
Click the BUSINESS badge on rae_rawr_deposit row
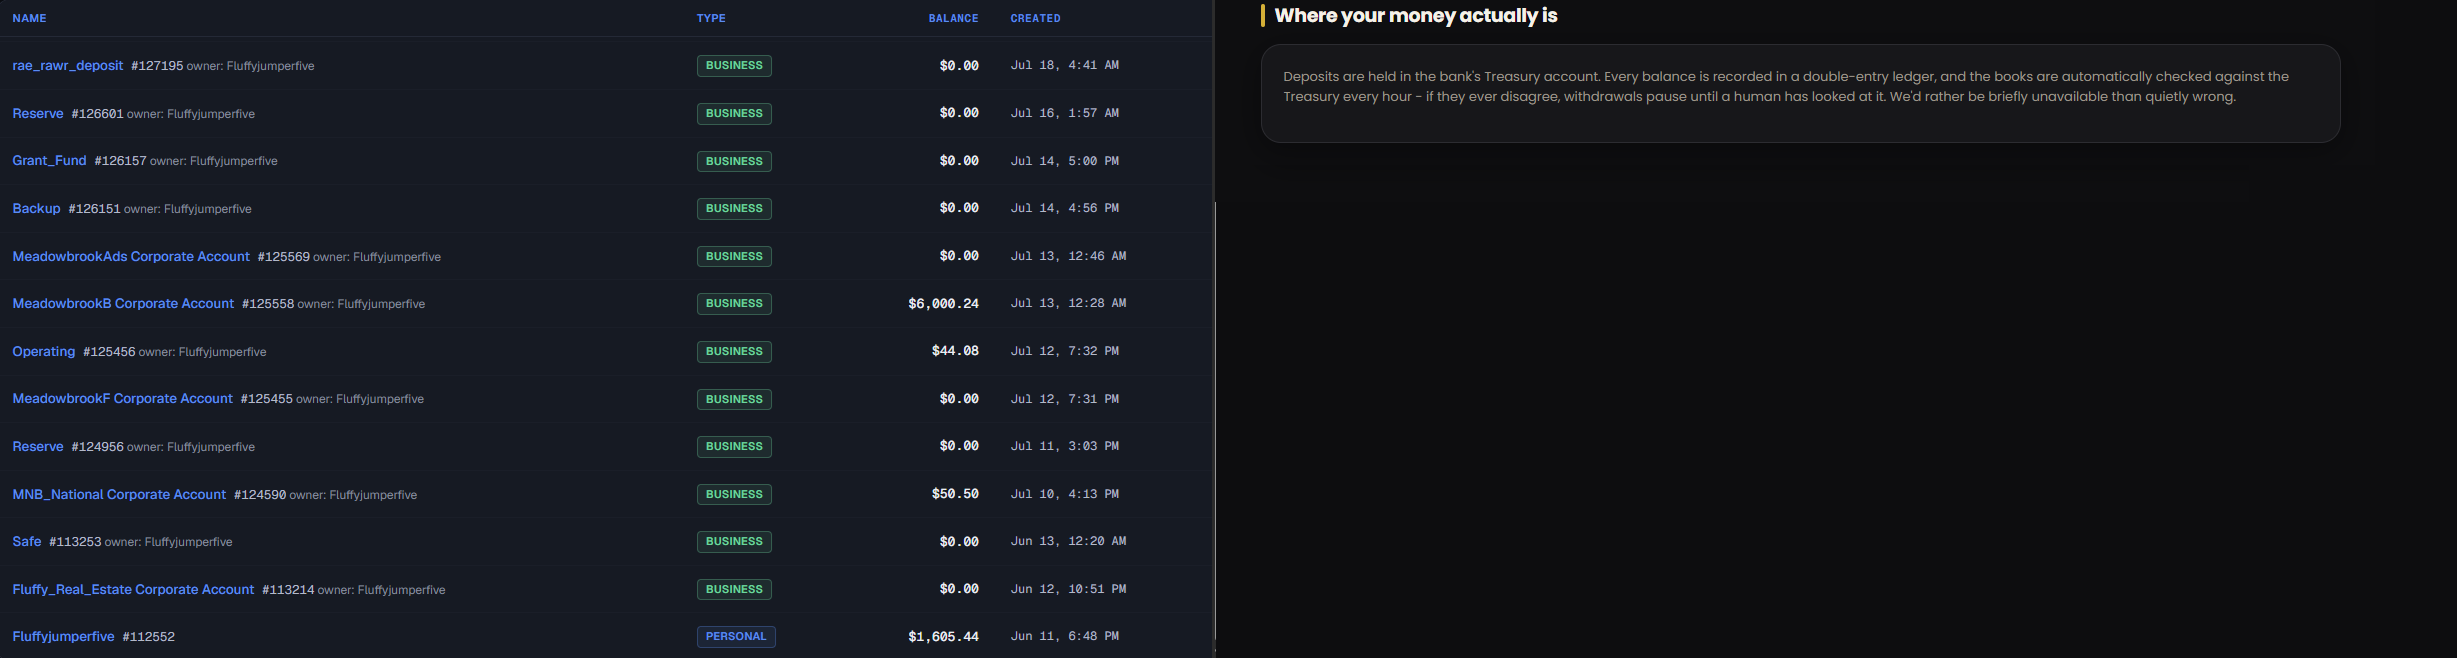click(x=734, y=66)
